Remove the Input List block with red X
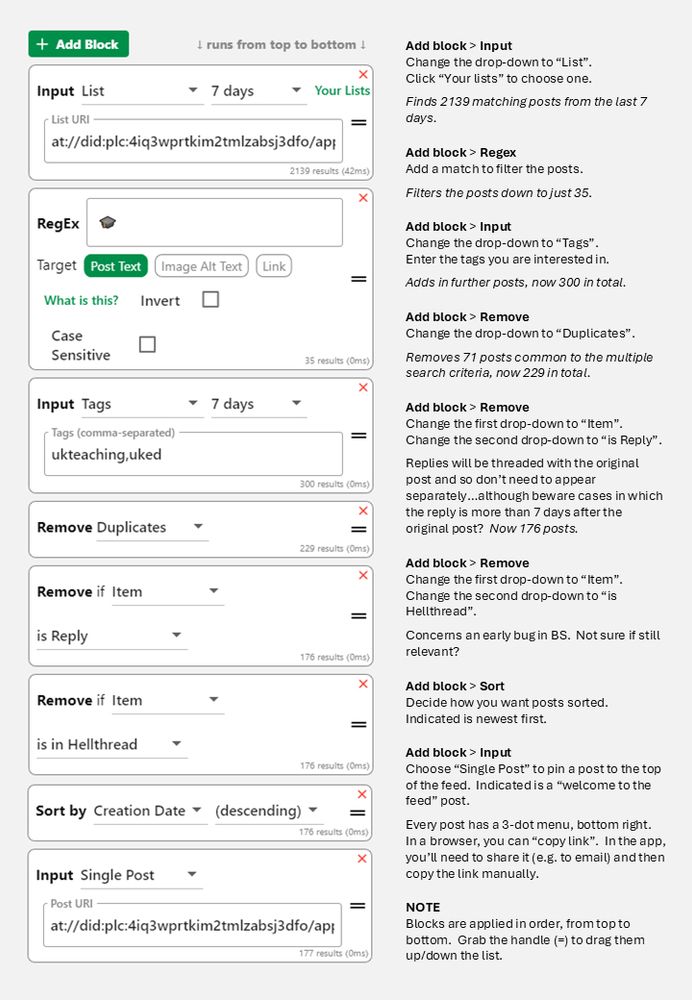Image resolution: width=692 pixels, height=1000 pixels. (x=363, y=75)
